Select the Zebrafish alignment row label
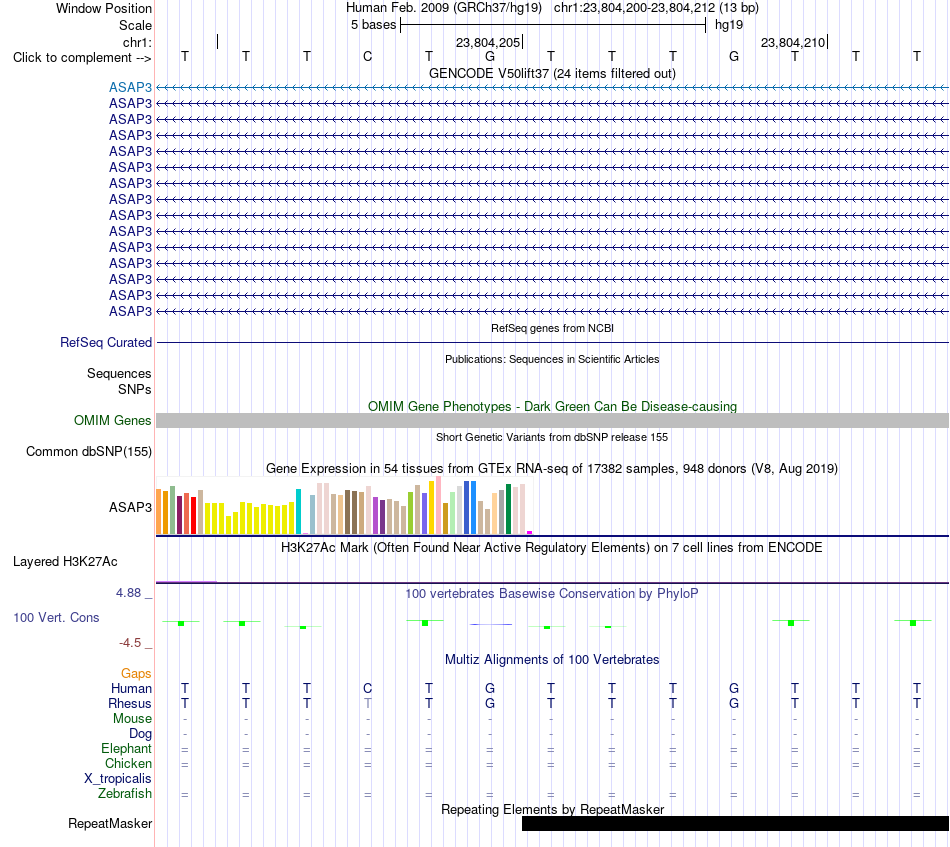Screen dimensions: 950x847 tap(125, 794)
